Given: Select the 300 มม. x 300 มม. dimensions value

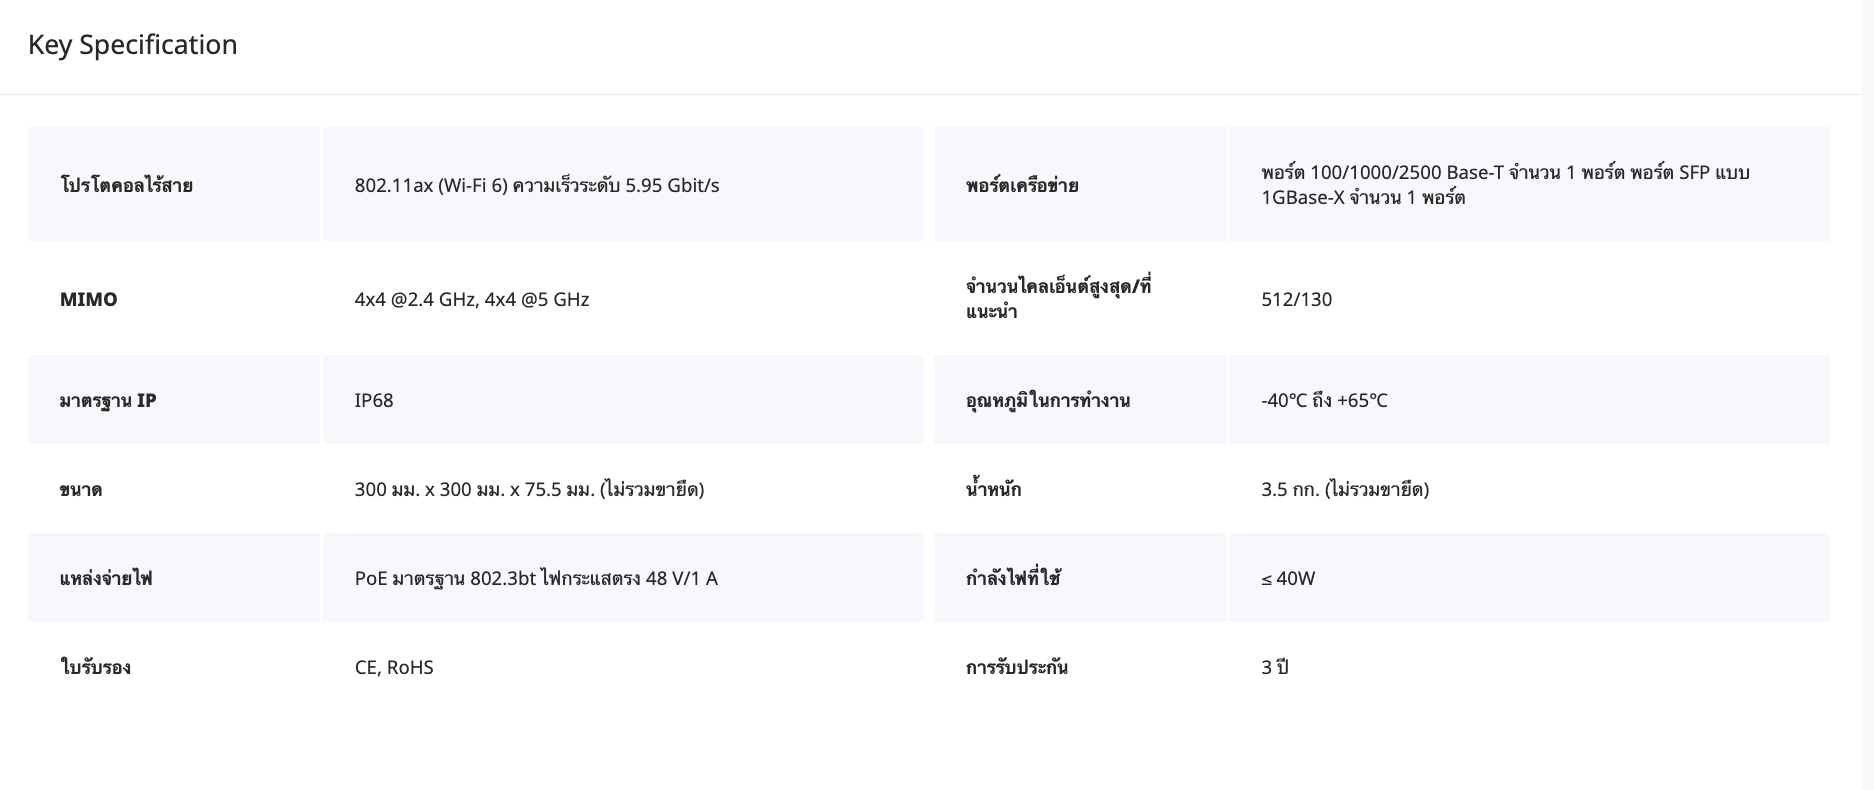Looking at the screenshot, I should click(529, 489).
